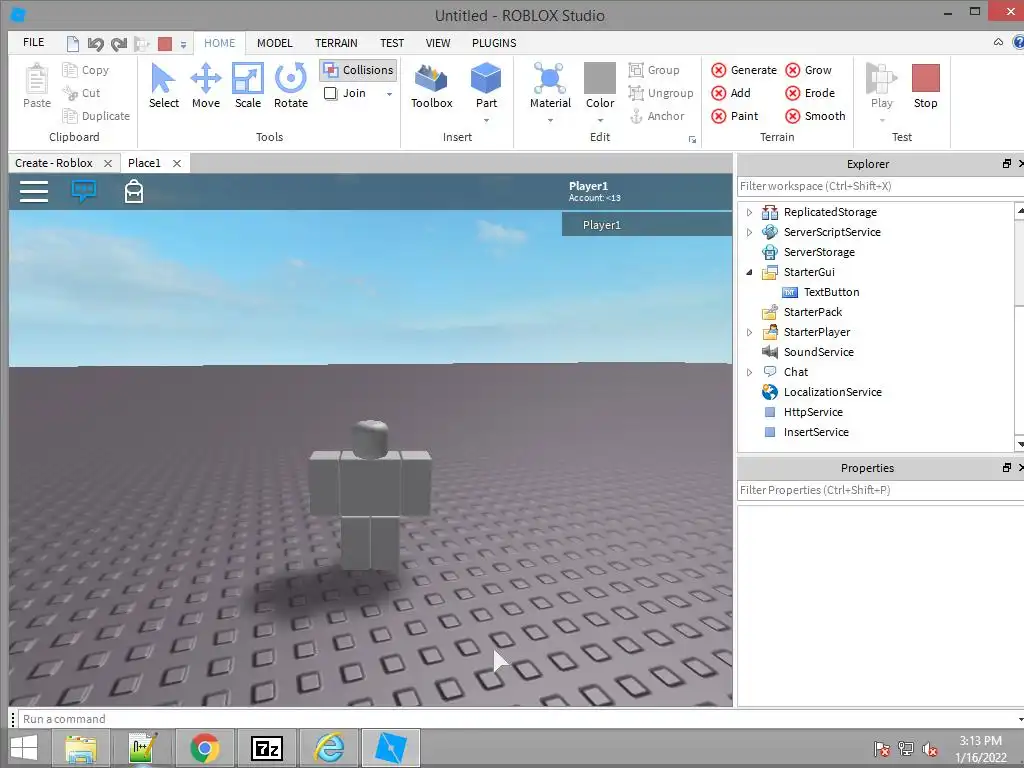Click Add terrain

click(x=731, y=93)
